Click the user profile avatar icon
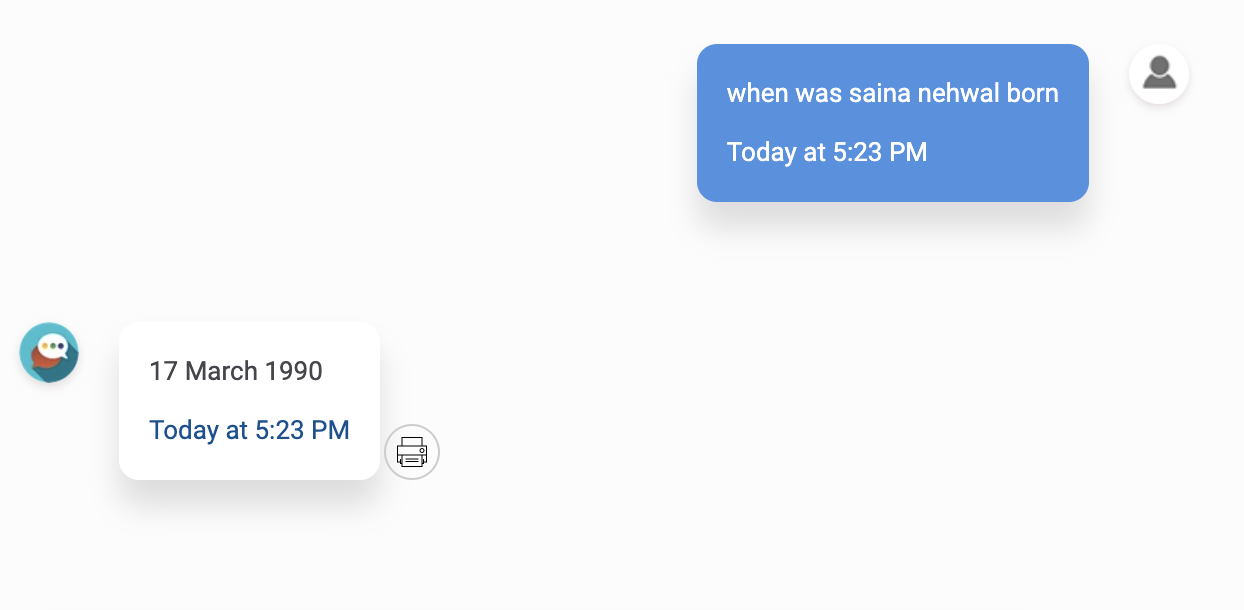Image resolution: width=1244 pixels, height=610 pixels. 1159,74
